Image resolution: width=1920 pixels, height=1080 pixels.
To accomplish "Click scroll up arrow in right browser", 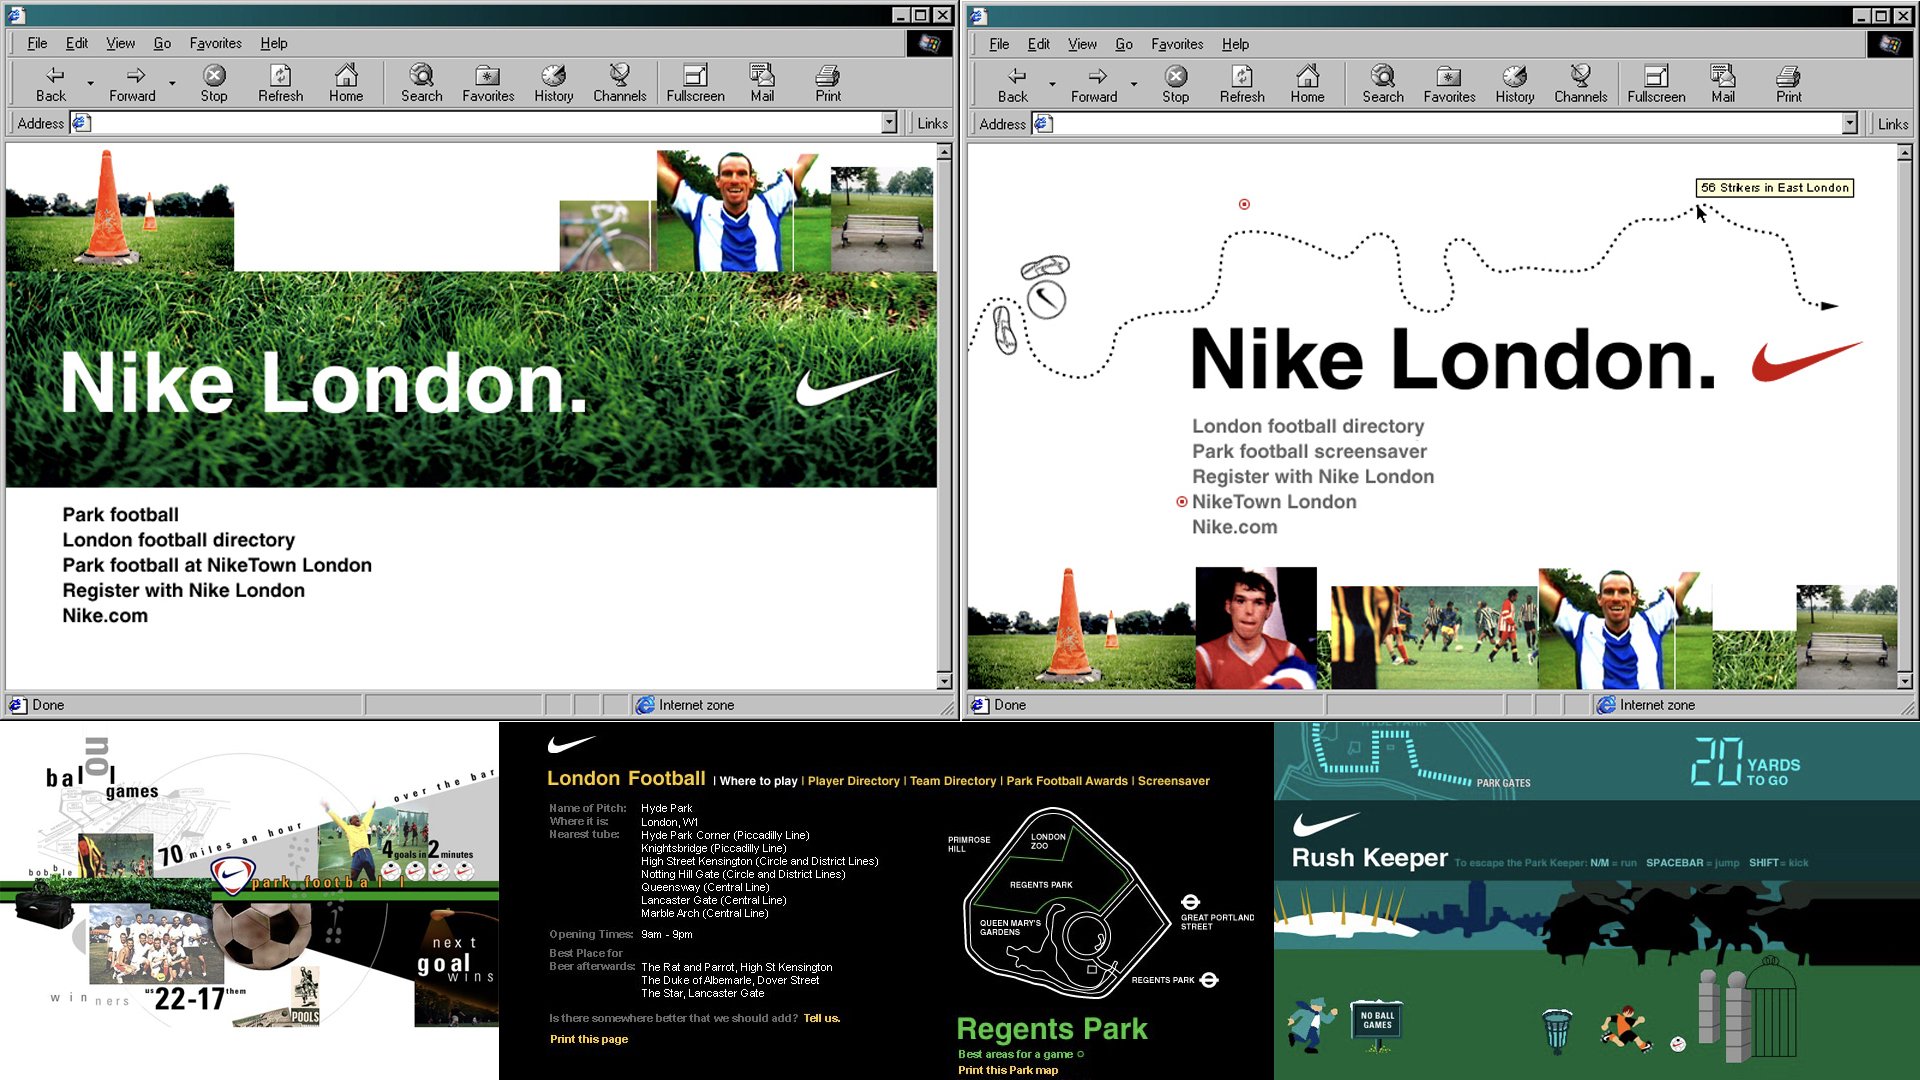I will [1905, 153].
